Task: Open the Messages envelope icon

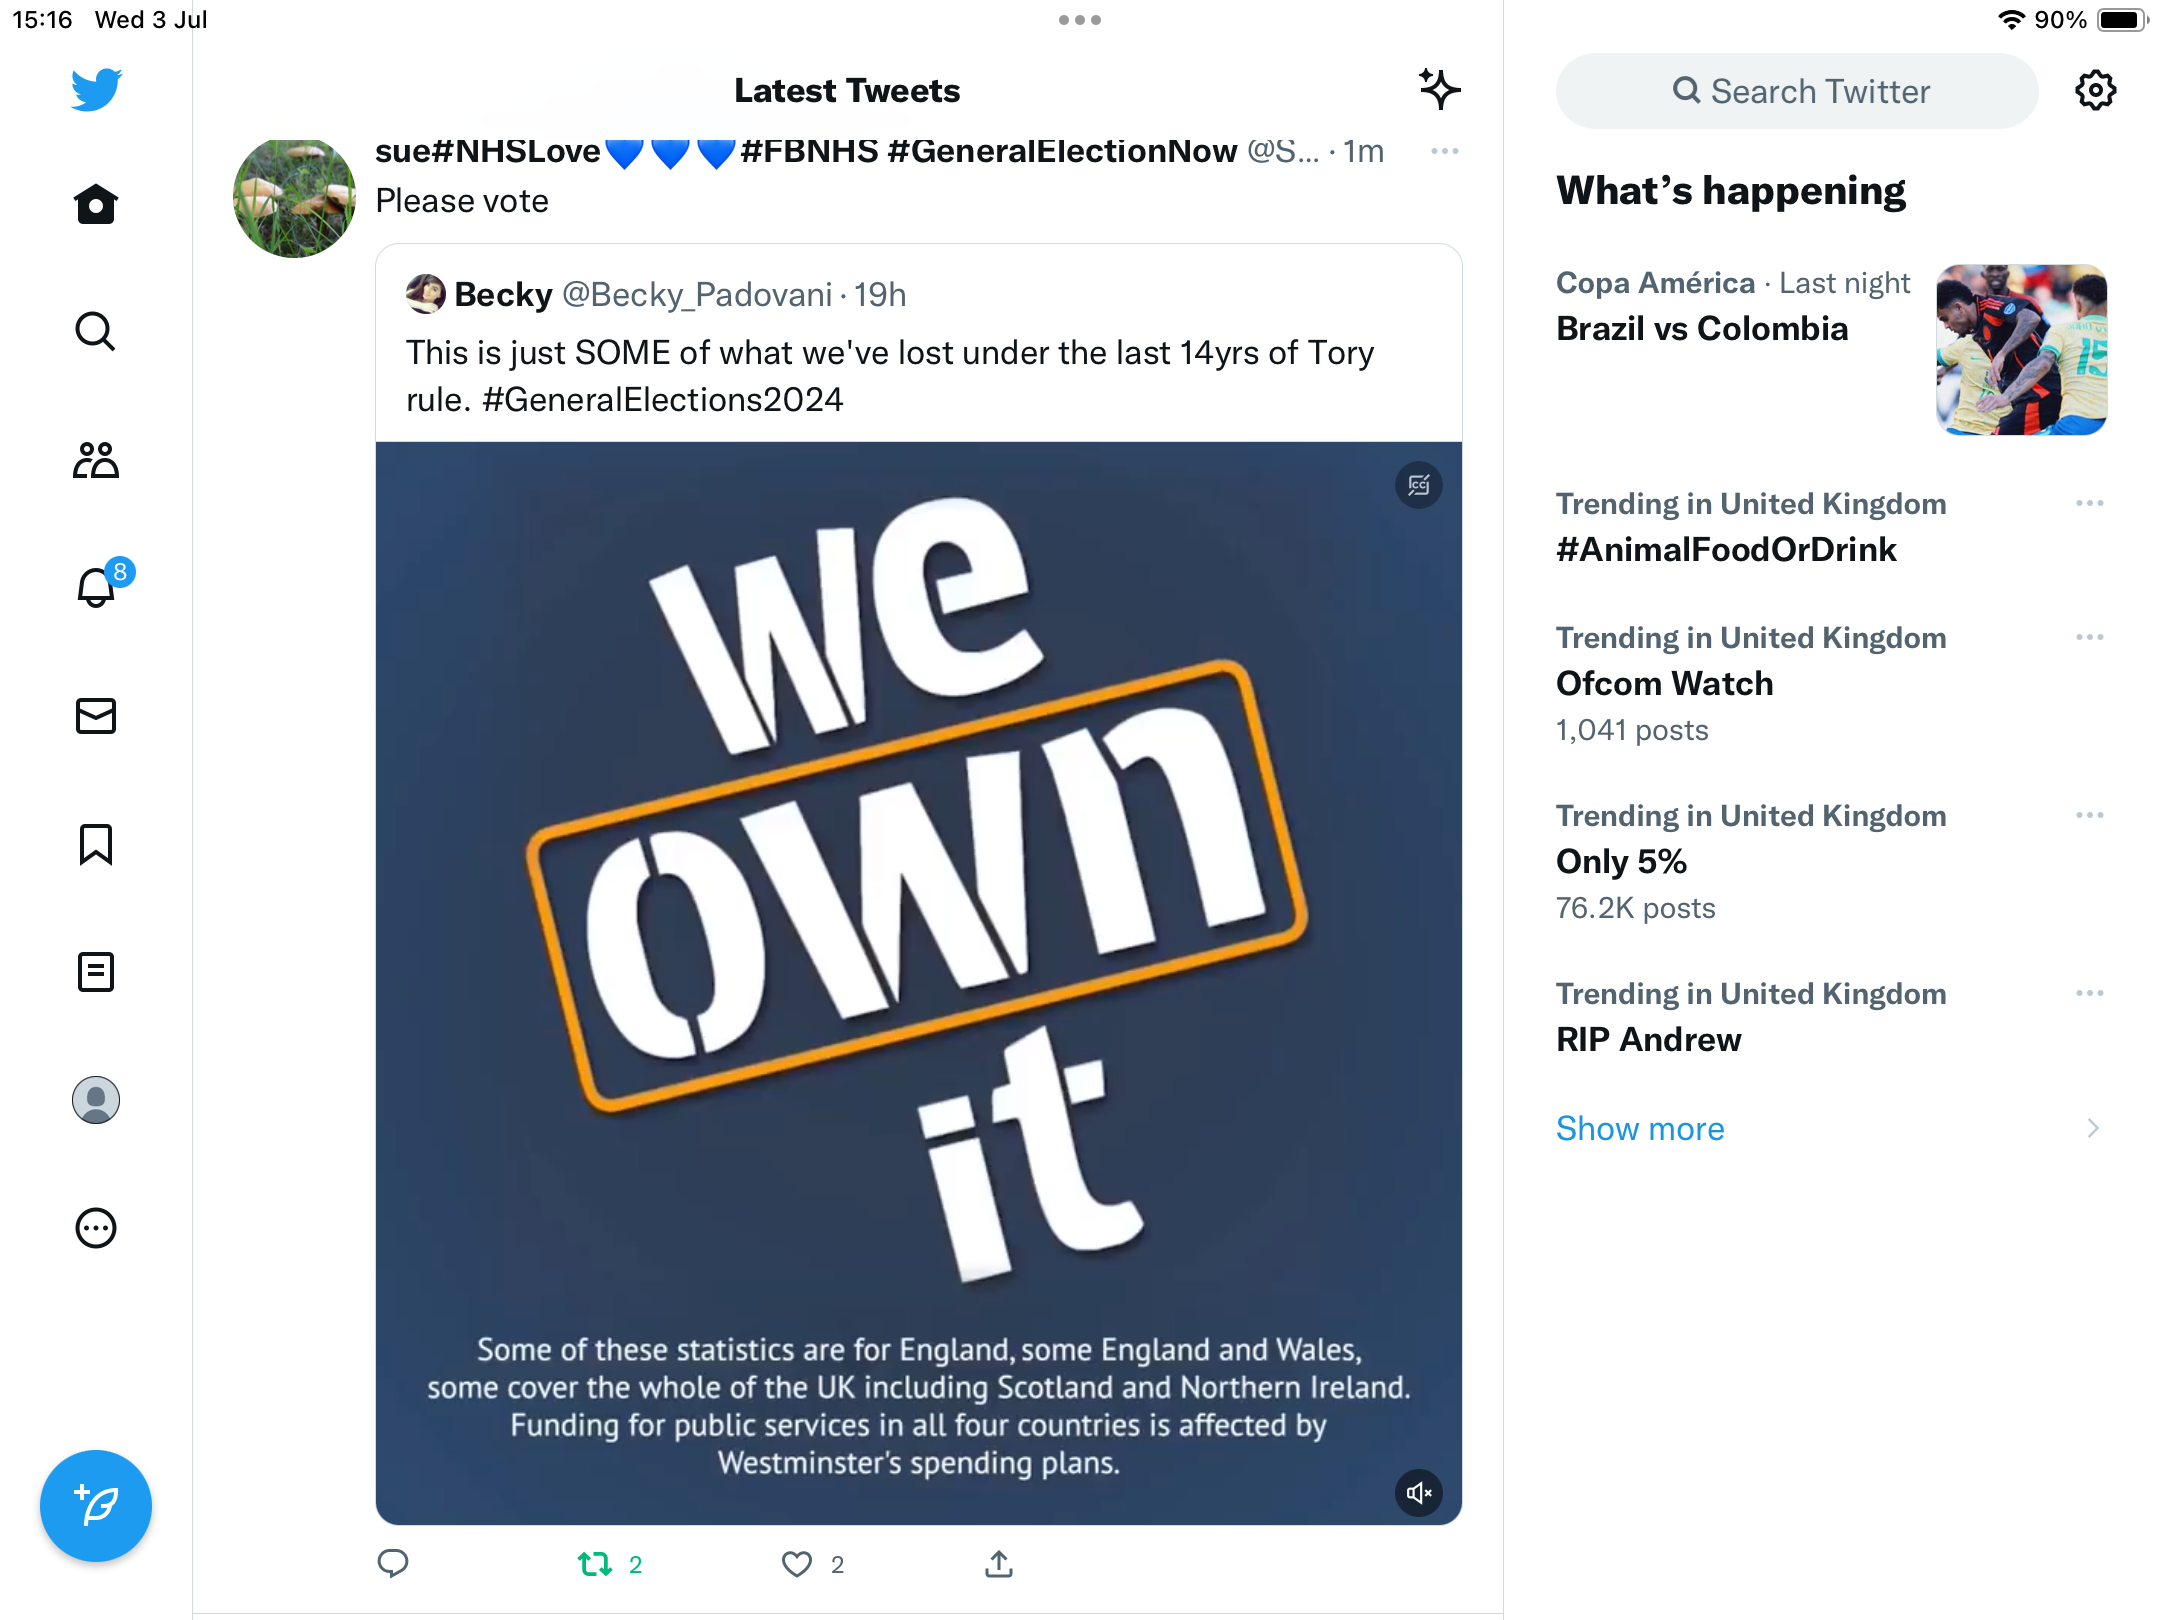Action: point(96,716)
